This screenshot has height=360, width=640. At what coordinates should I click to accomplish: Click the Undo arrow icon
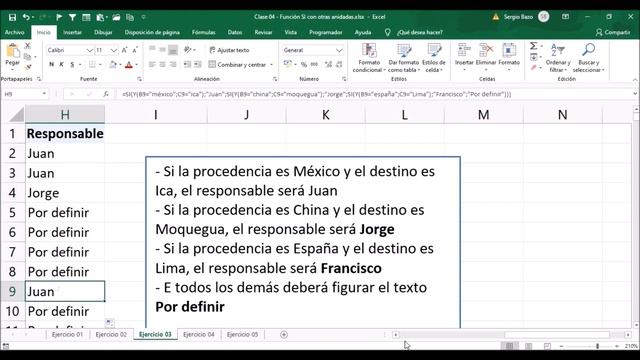(26, 17)
